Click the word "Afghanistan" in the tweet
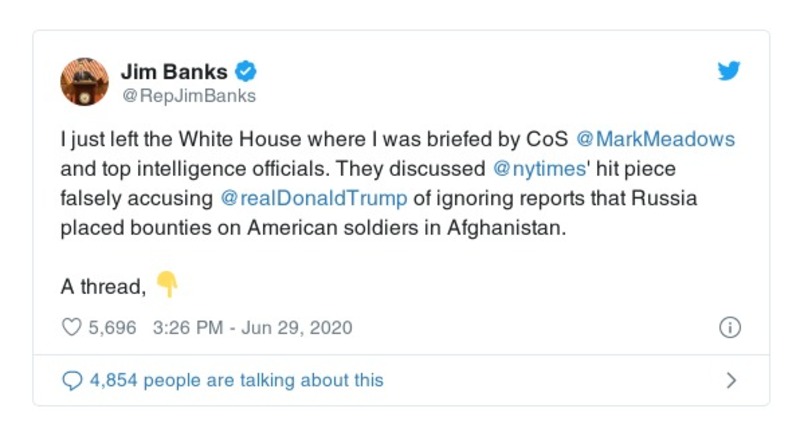This screenshot has width=800, height=440. coord(506,226)
